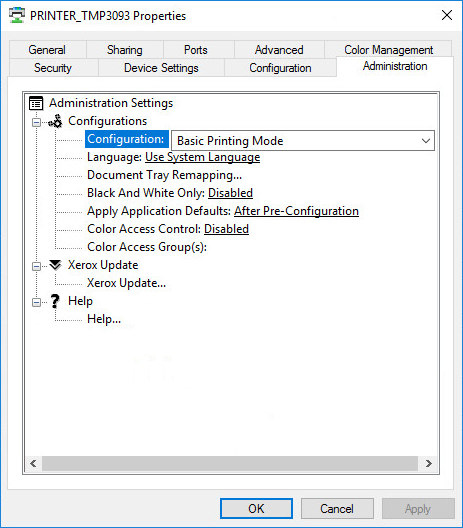Collapse the Configurations tree node
Screen dimensions: 463x528
tap(36, 122)
